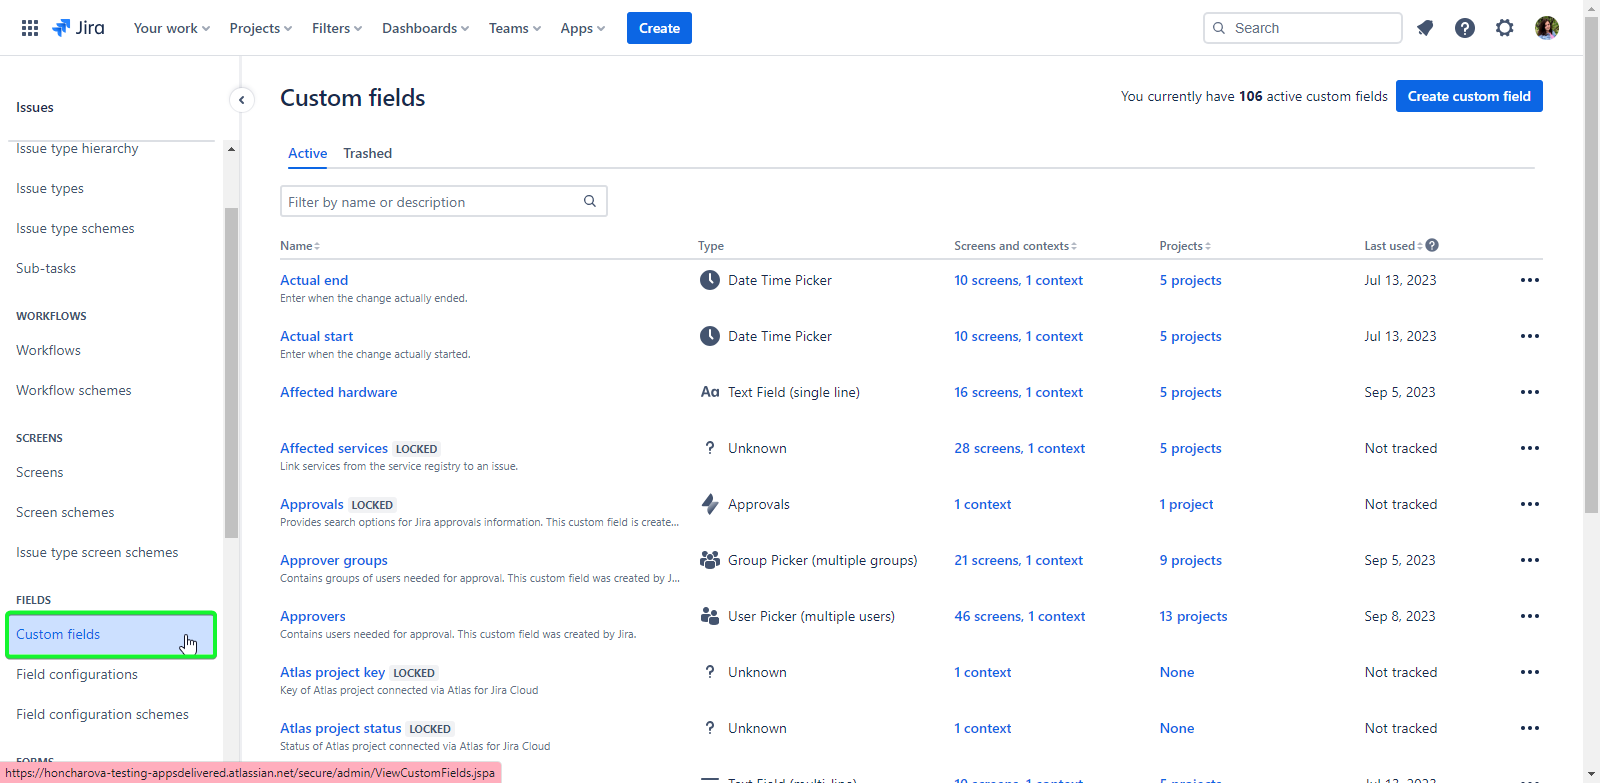Open the notifications icon

click(1425, 28)
